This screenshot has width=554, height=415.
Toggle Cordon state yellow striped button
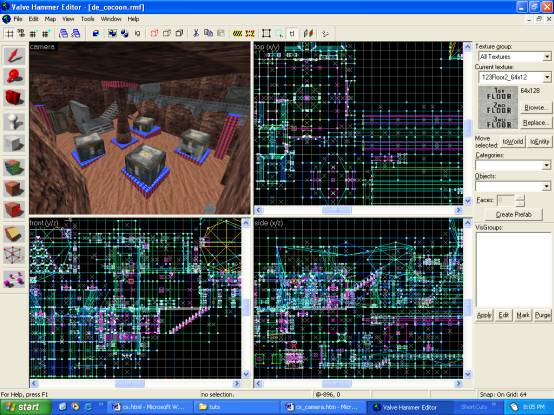[237, 34]
